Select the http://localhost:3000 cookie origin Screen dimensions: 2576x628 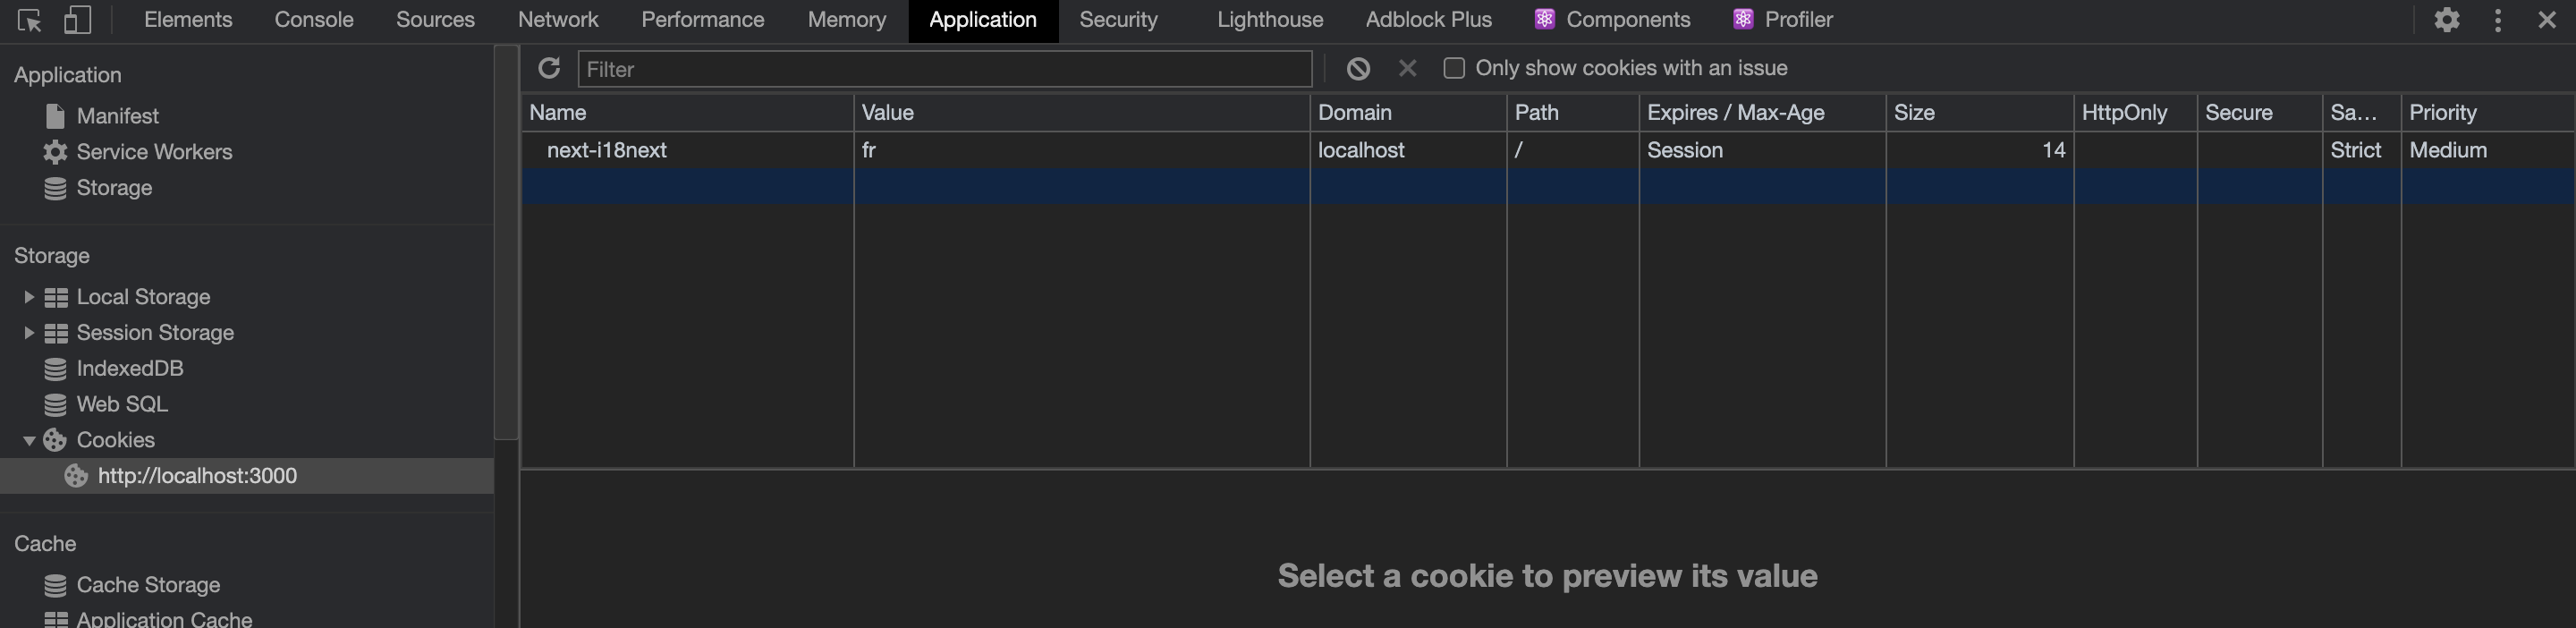197,475
